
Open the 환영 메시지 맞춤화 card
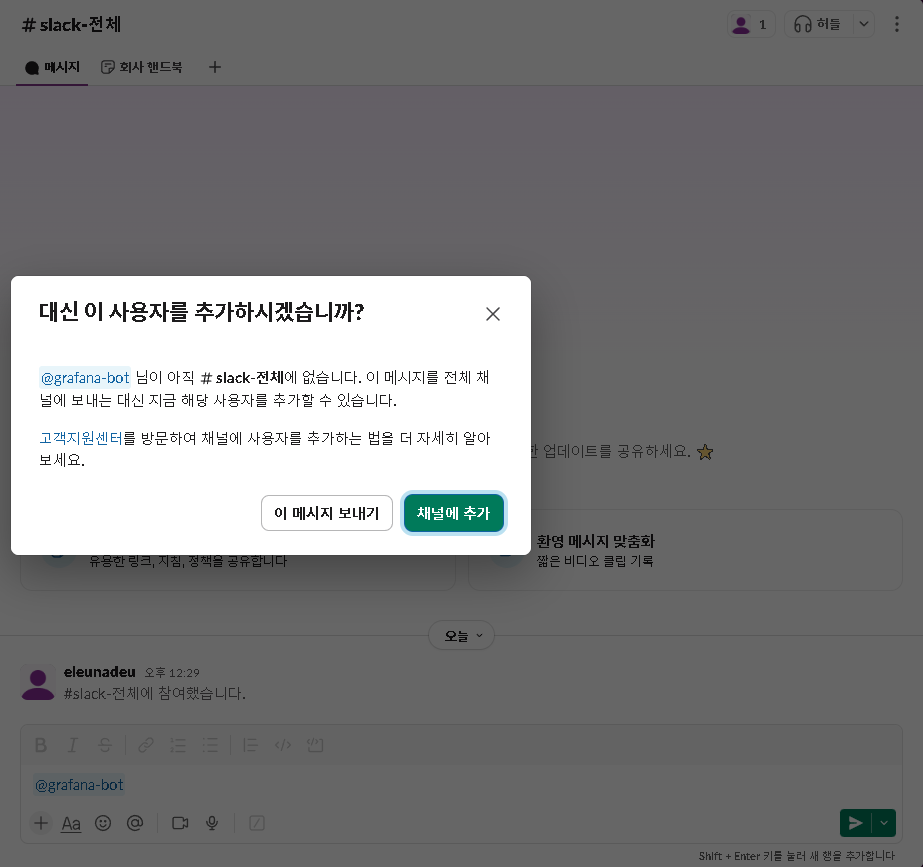[685, 550]
